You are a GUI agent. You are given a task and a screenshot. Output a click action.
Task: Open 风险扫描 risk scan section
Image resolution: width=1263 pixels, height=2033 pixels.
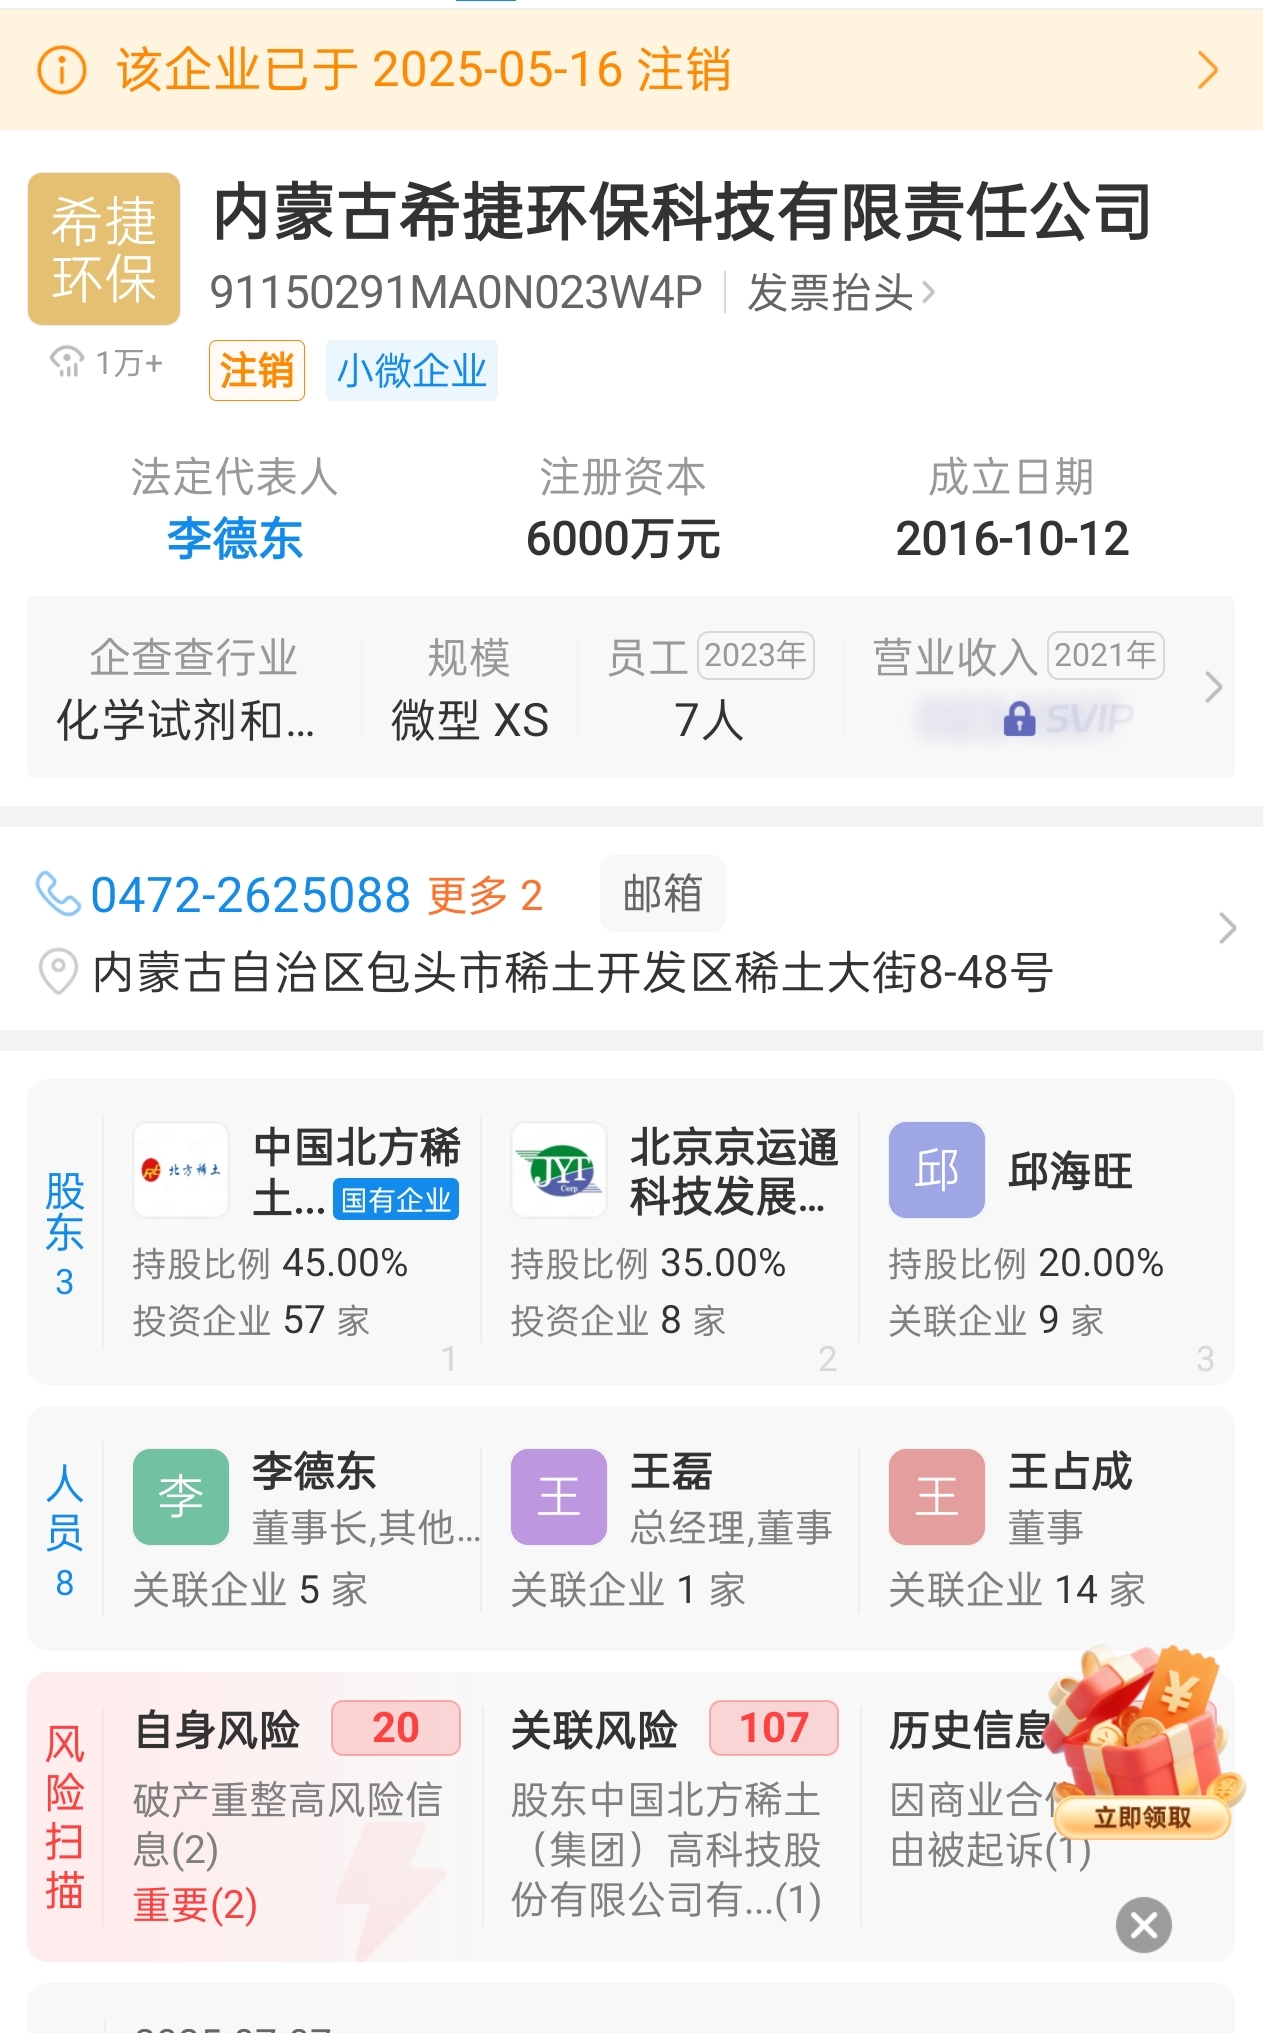click(x=65, y=1817)
